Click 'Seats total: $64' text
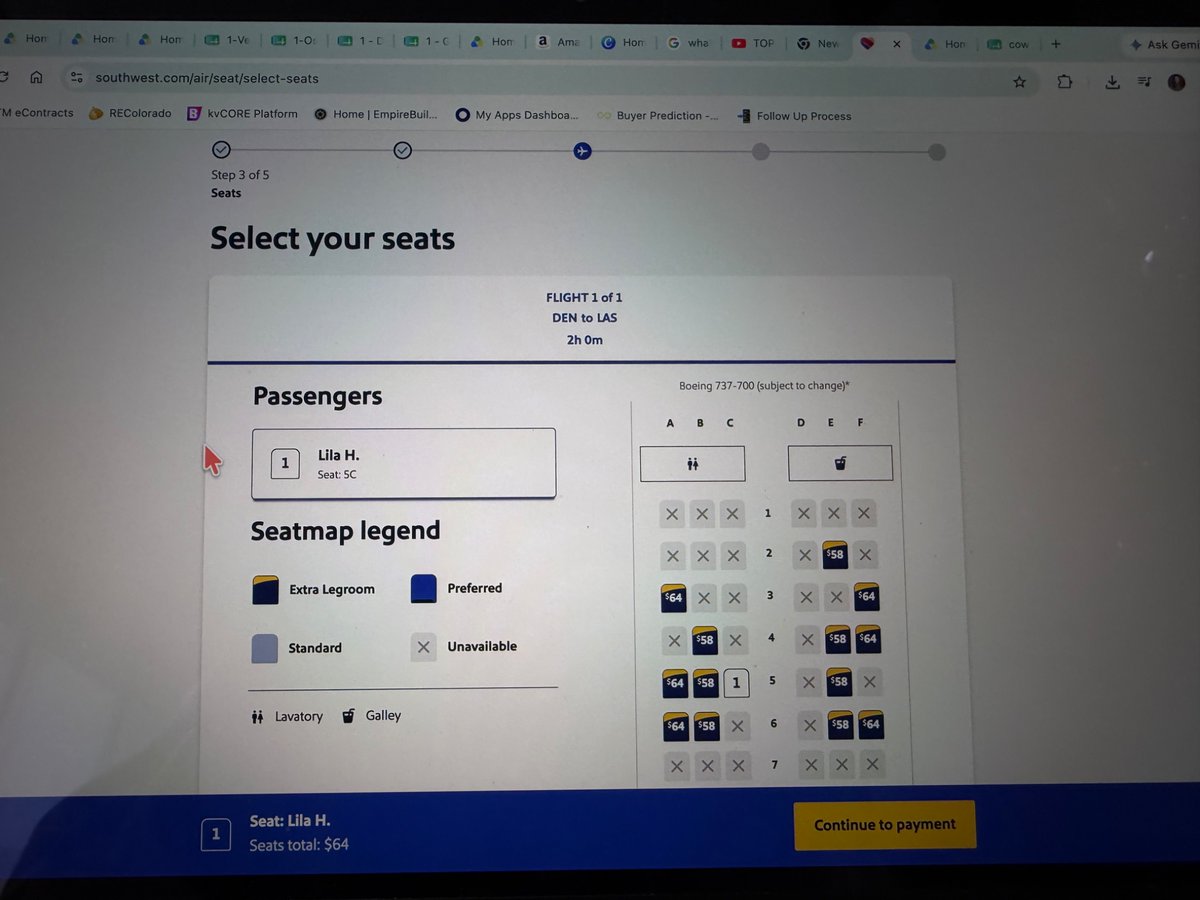 click(299, 845)
